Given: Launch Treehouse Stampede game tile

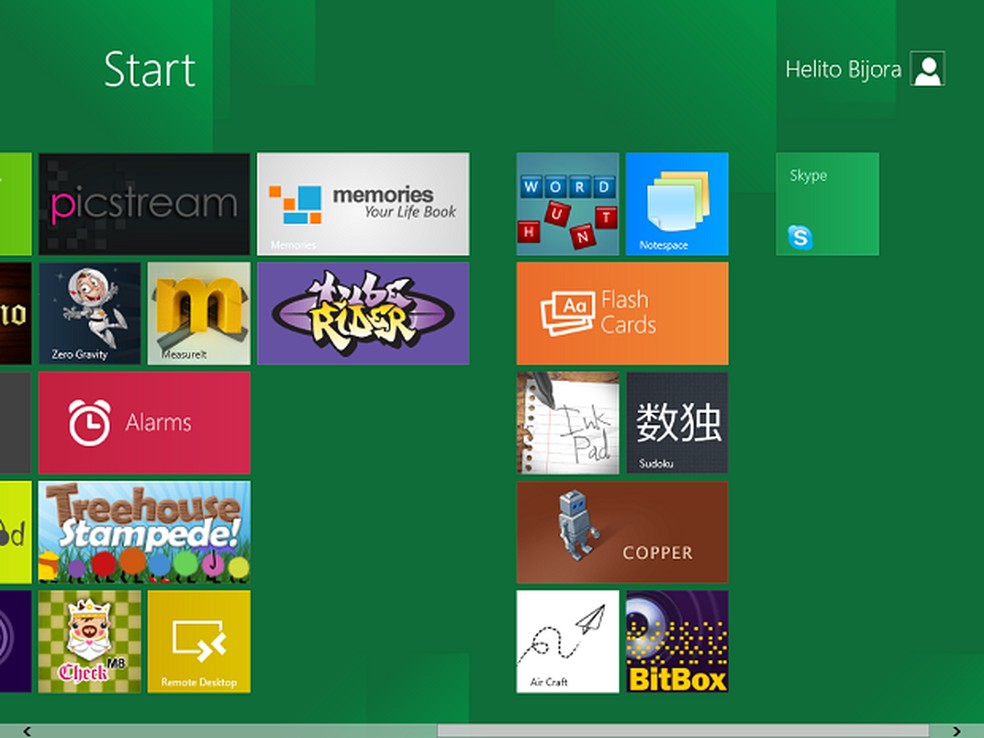Looking at the screenshot, I should click(x=144, y=532).
